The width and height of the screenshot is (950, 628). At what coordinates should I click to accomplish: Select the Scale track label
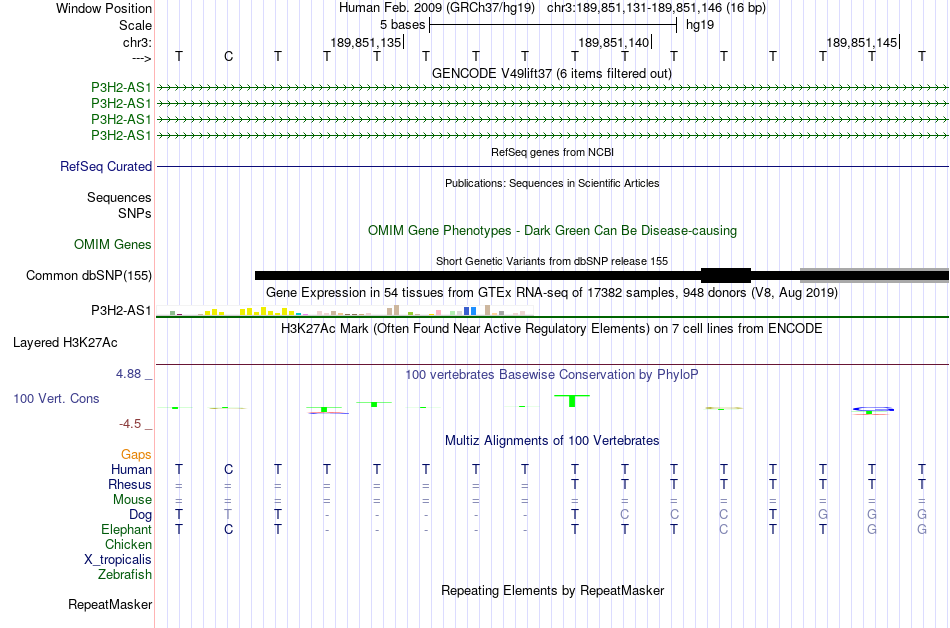(x=135, y=25)
